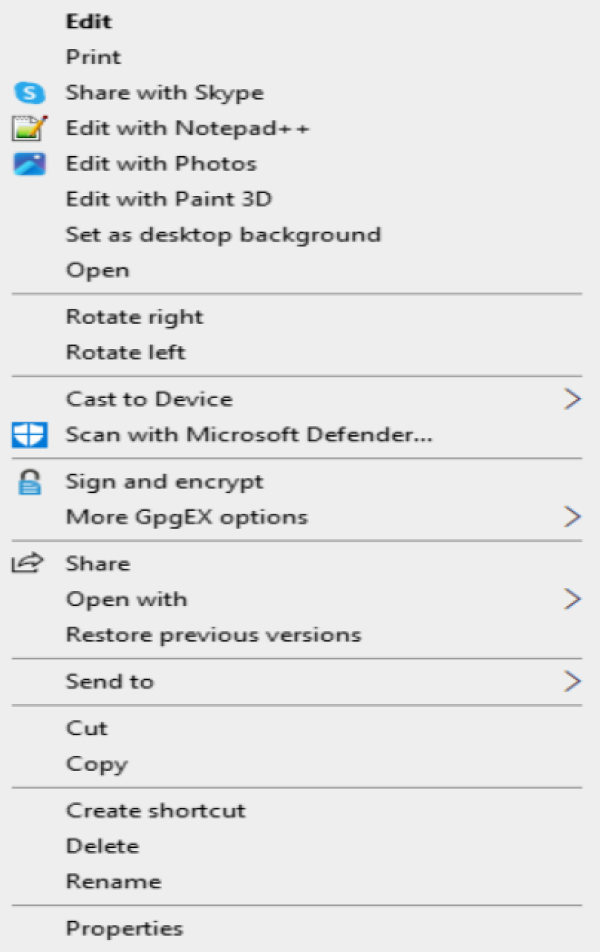The image size is (600, 952).
Task: Open the file with Edit with Paint 3D
Action: pyautogui.click(x=168, y=199)
